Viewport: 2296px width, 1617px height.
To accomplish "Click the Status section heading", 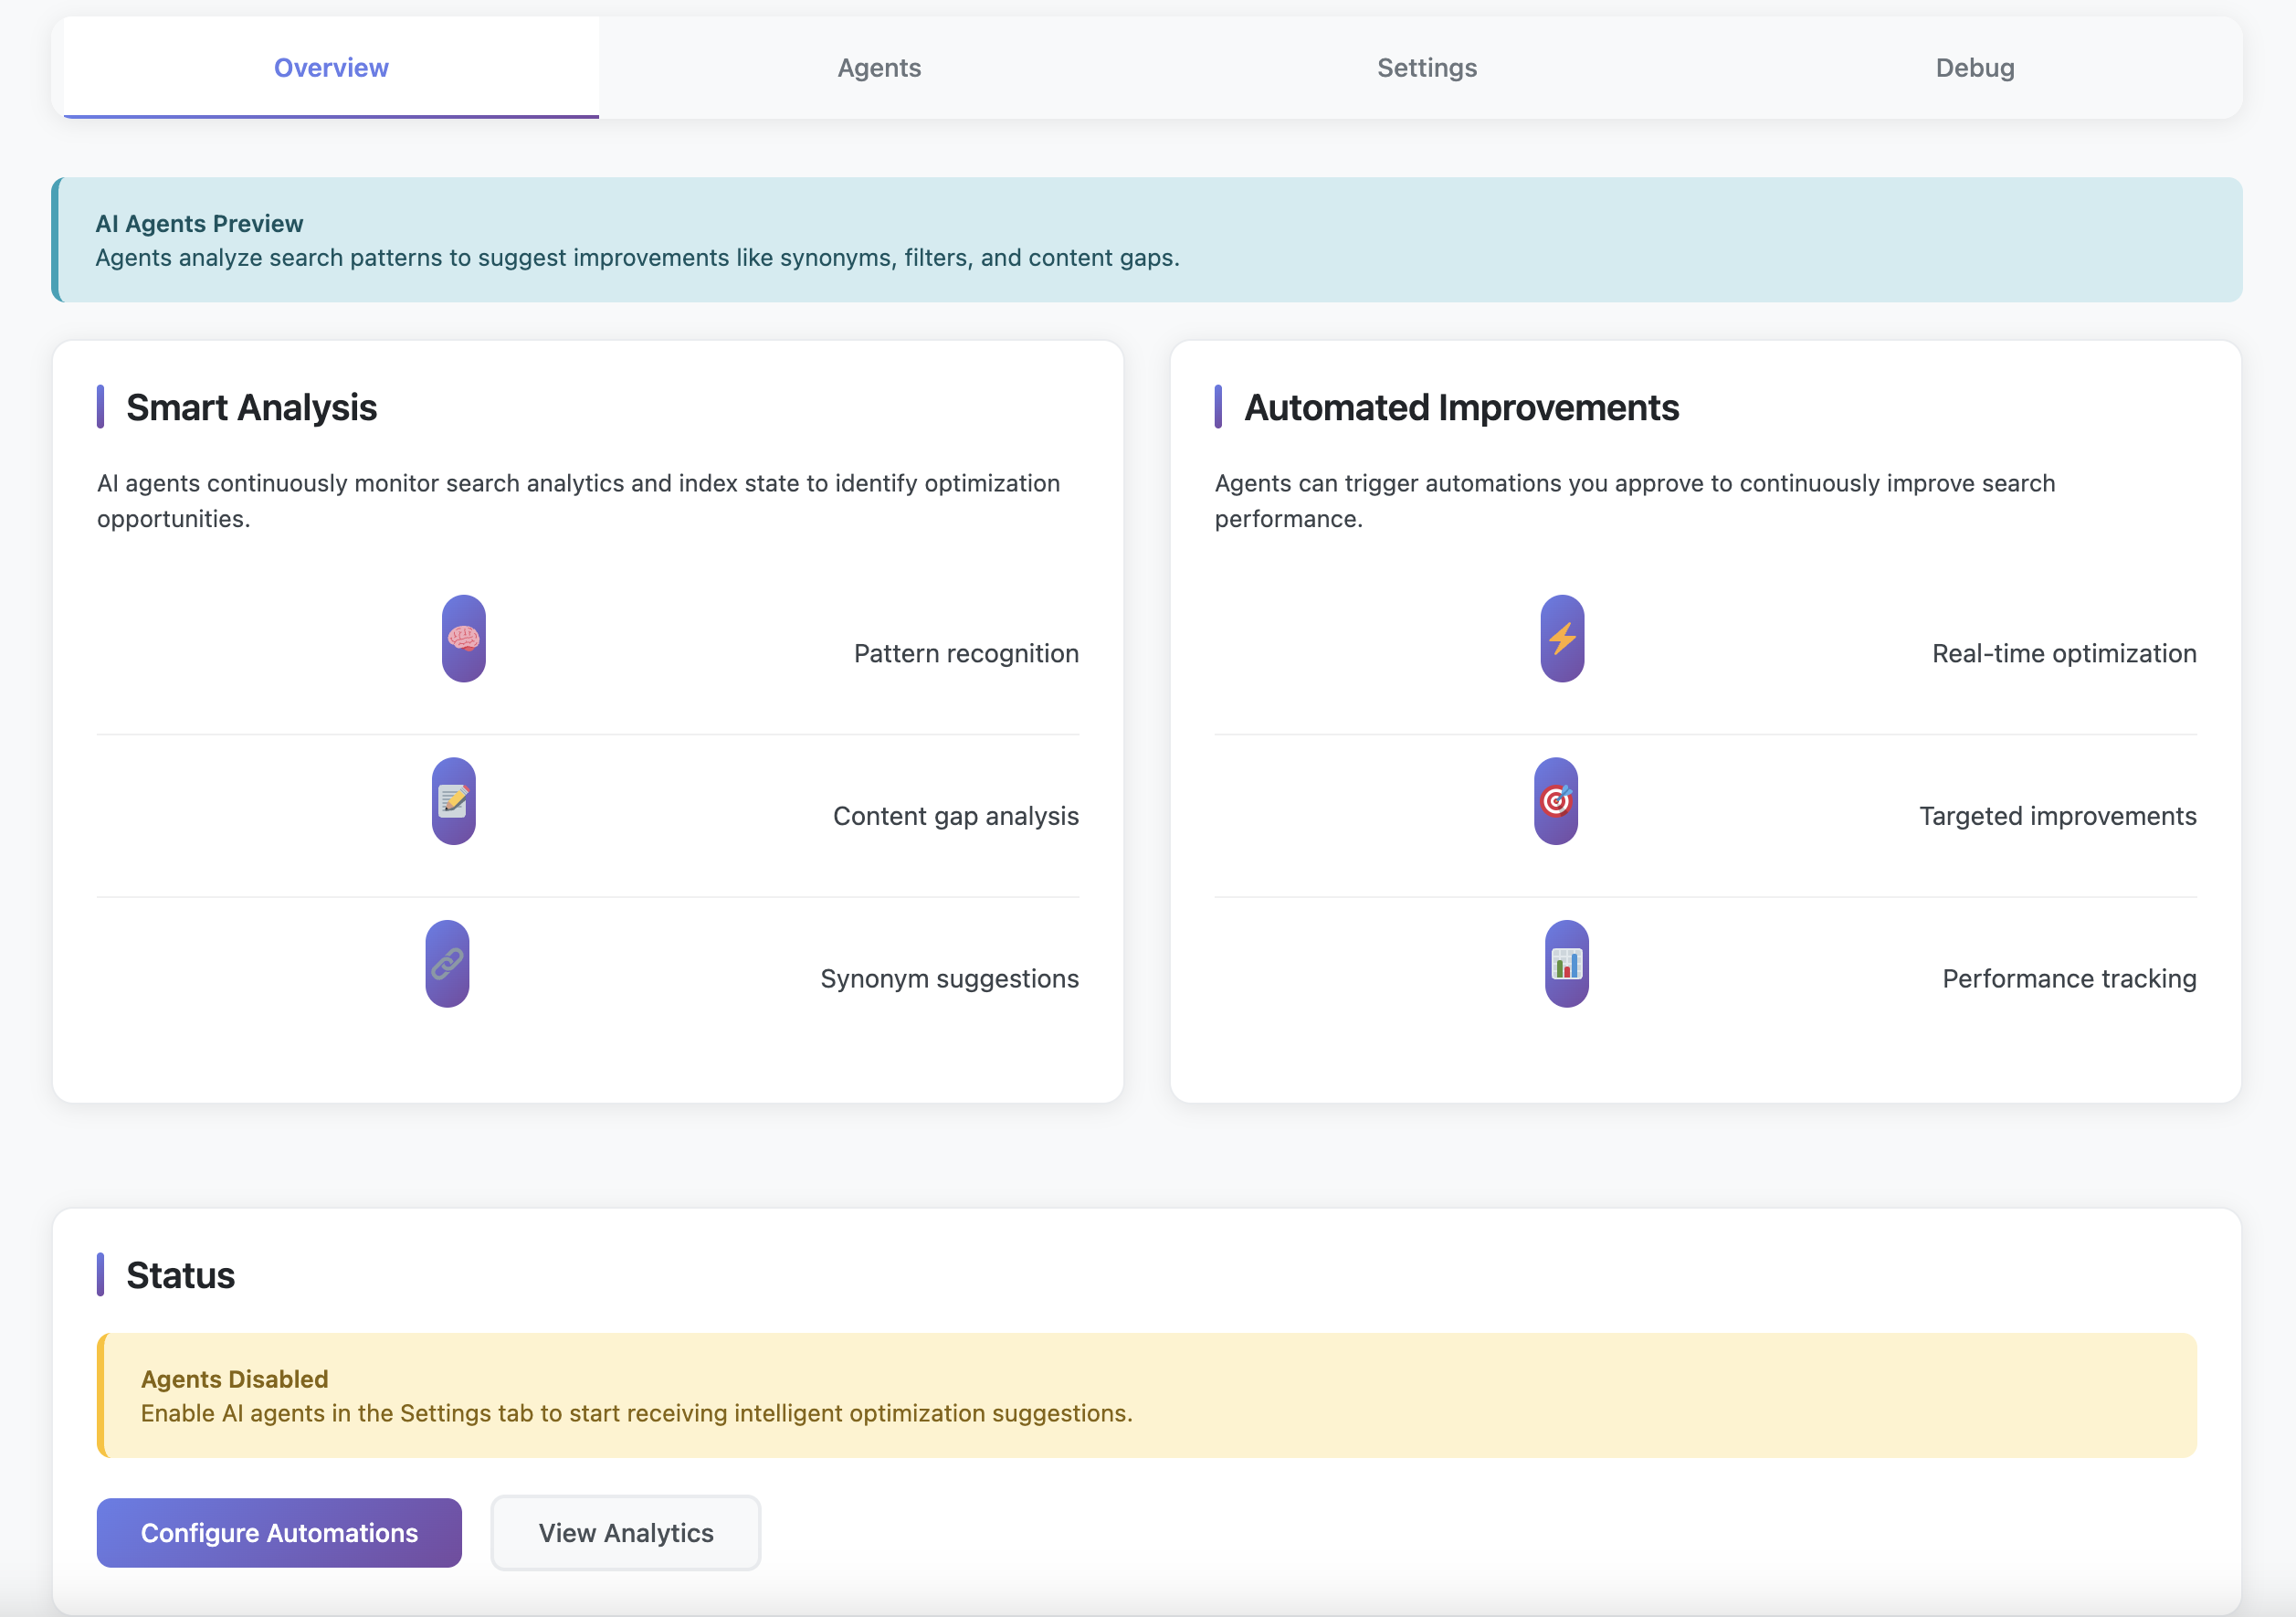I will click(180, 1275).
